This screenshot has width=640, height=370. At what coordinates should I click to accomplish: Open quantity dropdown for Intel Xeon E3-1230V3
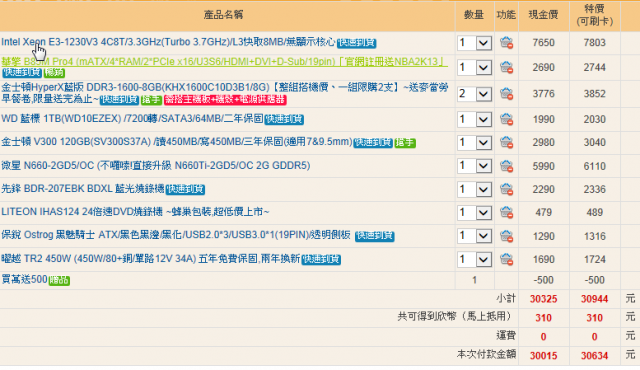click(x=474, y=42)
